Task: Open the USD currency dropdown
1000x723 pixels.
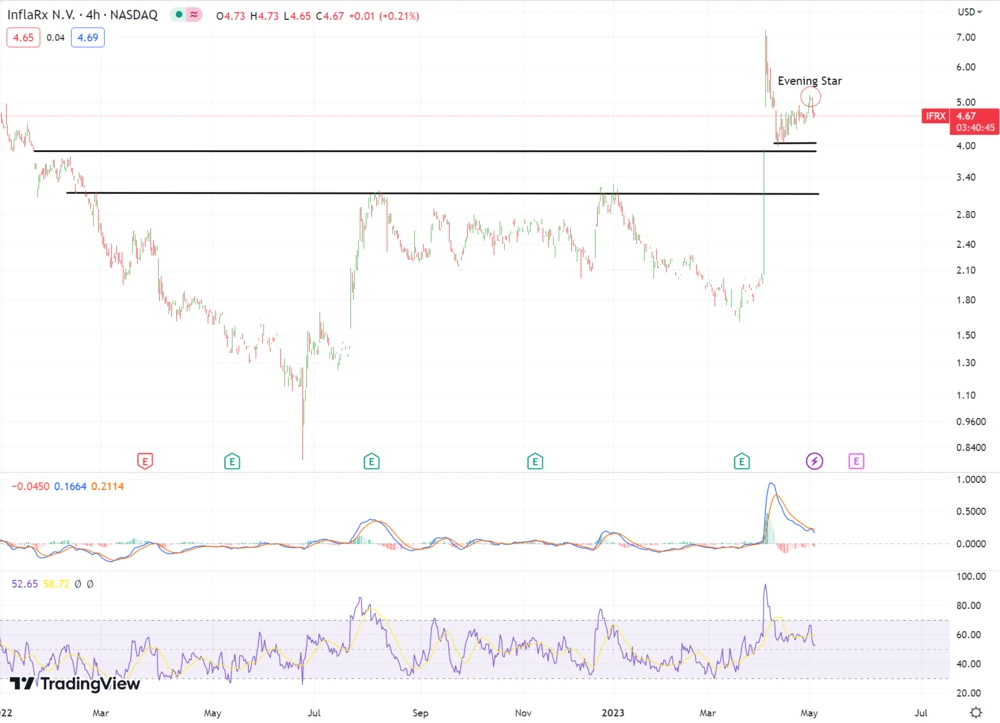Action: [x=967, y=12]
